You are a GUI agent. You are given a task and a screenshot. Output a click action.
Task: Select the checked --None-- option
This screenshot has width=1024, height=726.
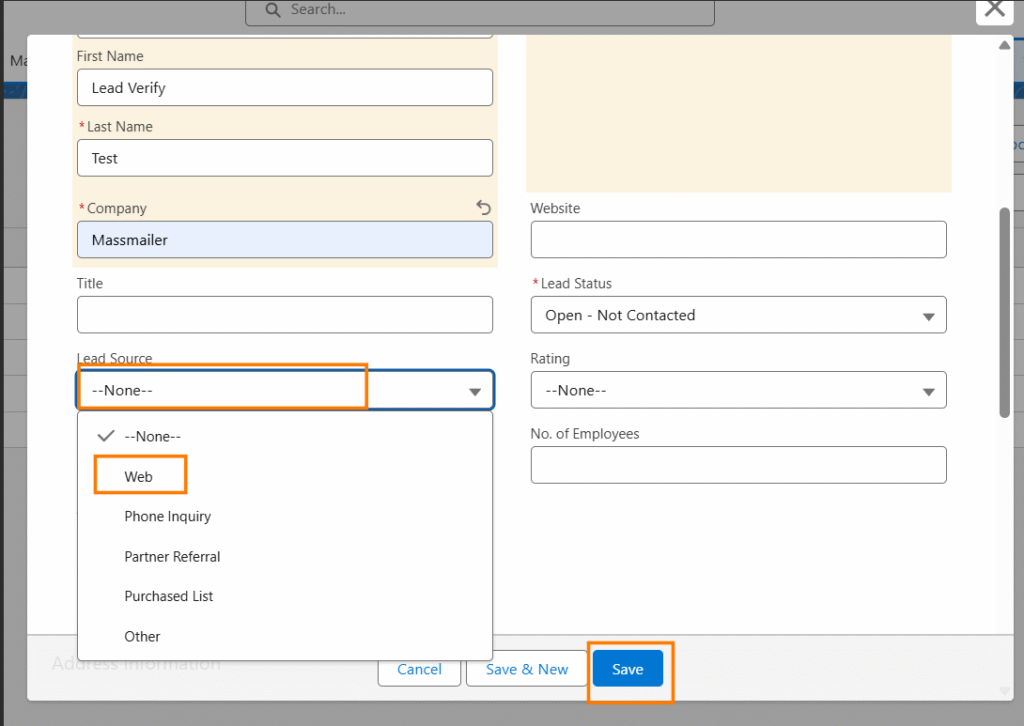[152, 437]
